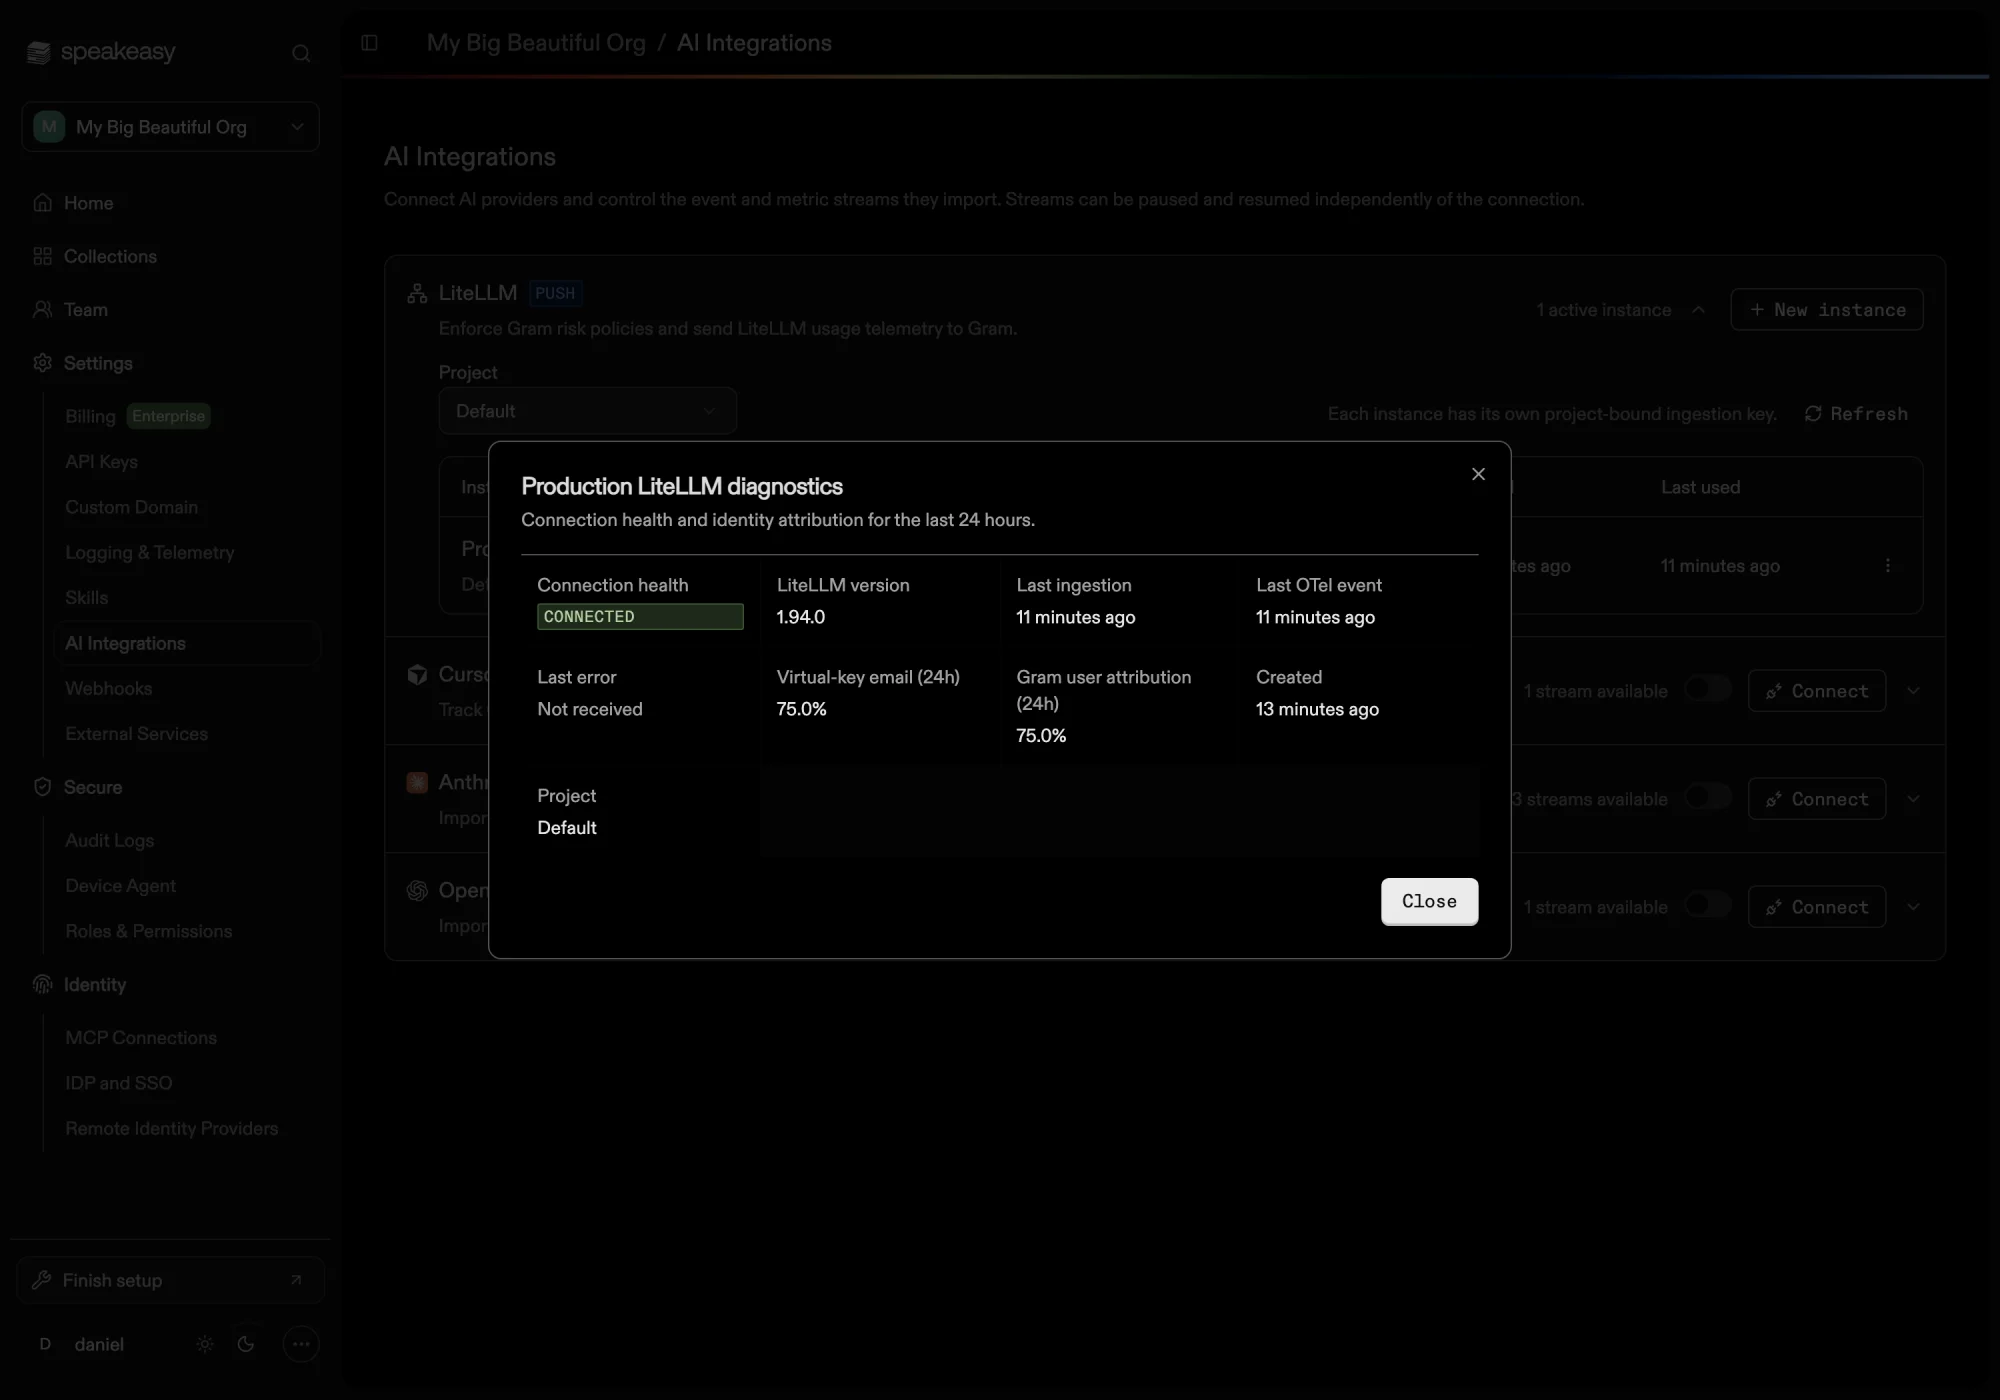Switch to light theme sun icon
Screen dimensions: 2000x1400
[205, 1344]
